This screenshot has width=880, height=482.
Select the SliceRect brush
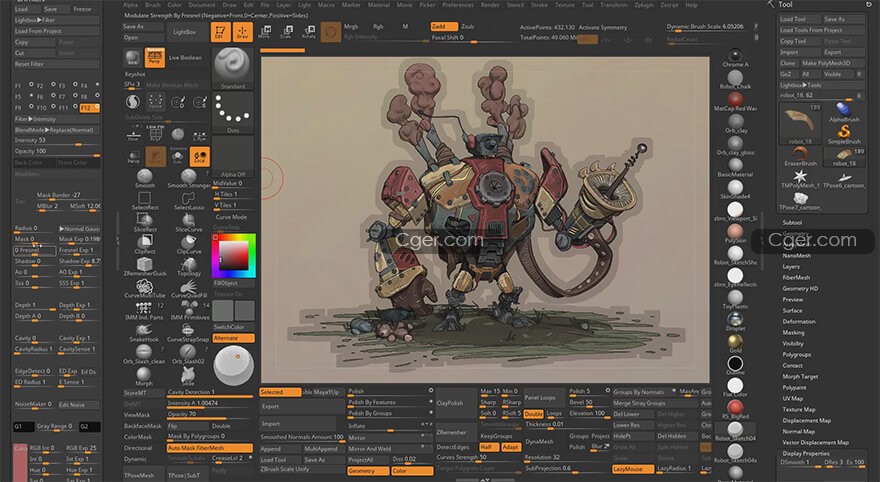[145, 223]
